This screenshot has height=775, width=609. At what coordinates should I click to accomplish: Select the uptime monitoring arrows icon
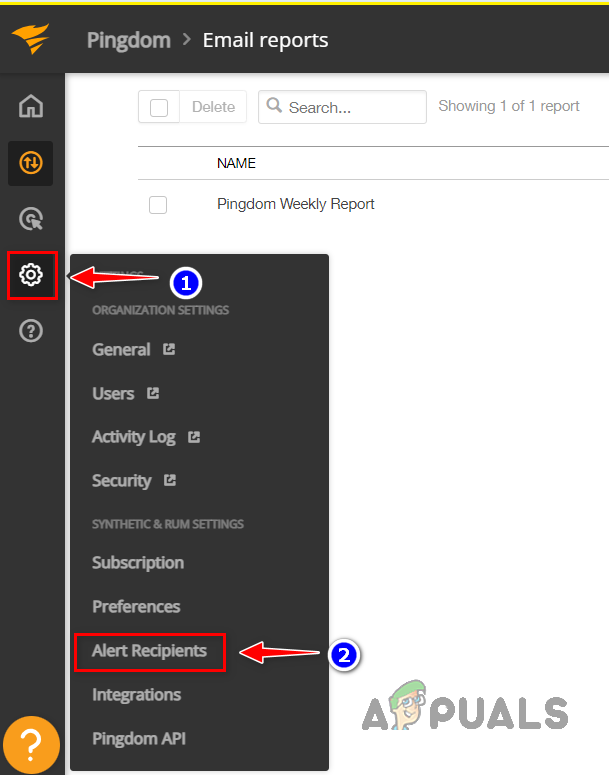[x=31, y=163]
